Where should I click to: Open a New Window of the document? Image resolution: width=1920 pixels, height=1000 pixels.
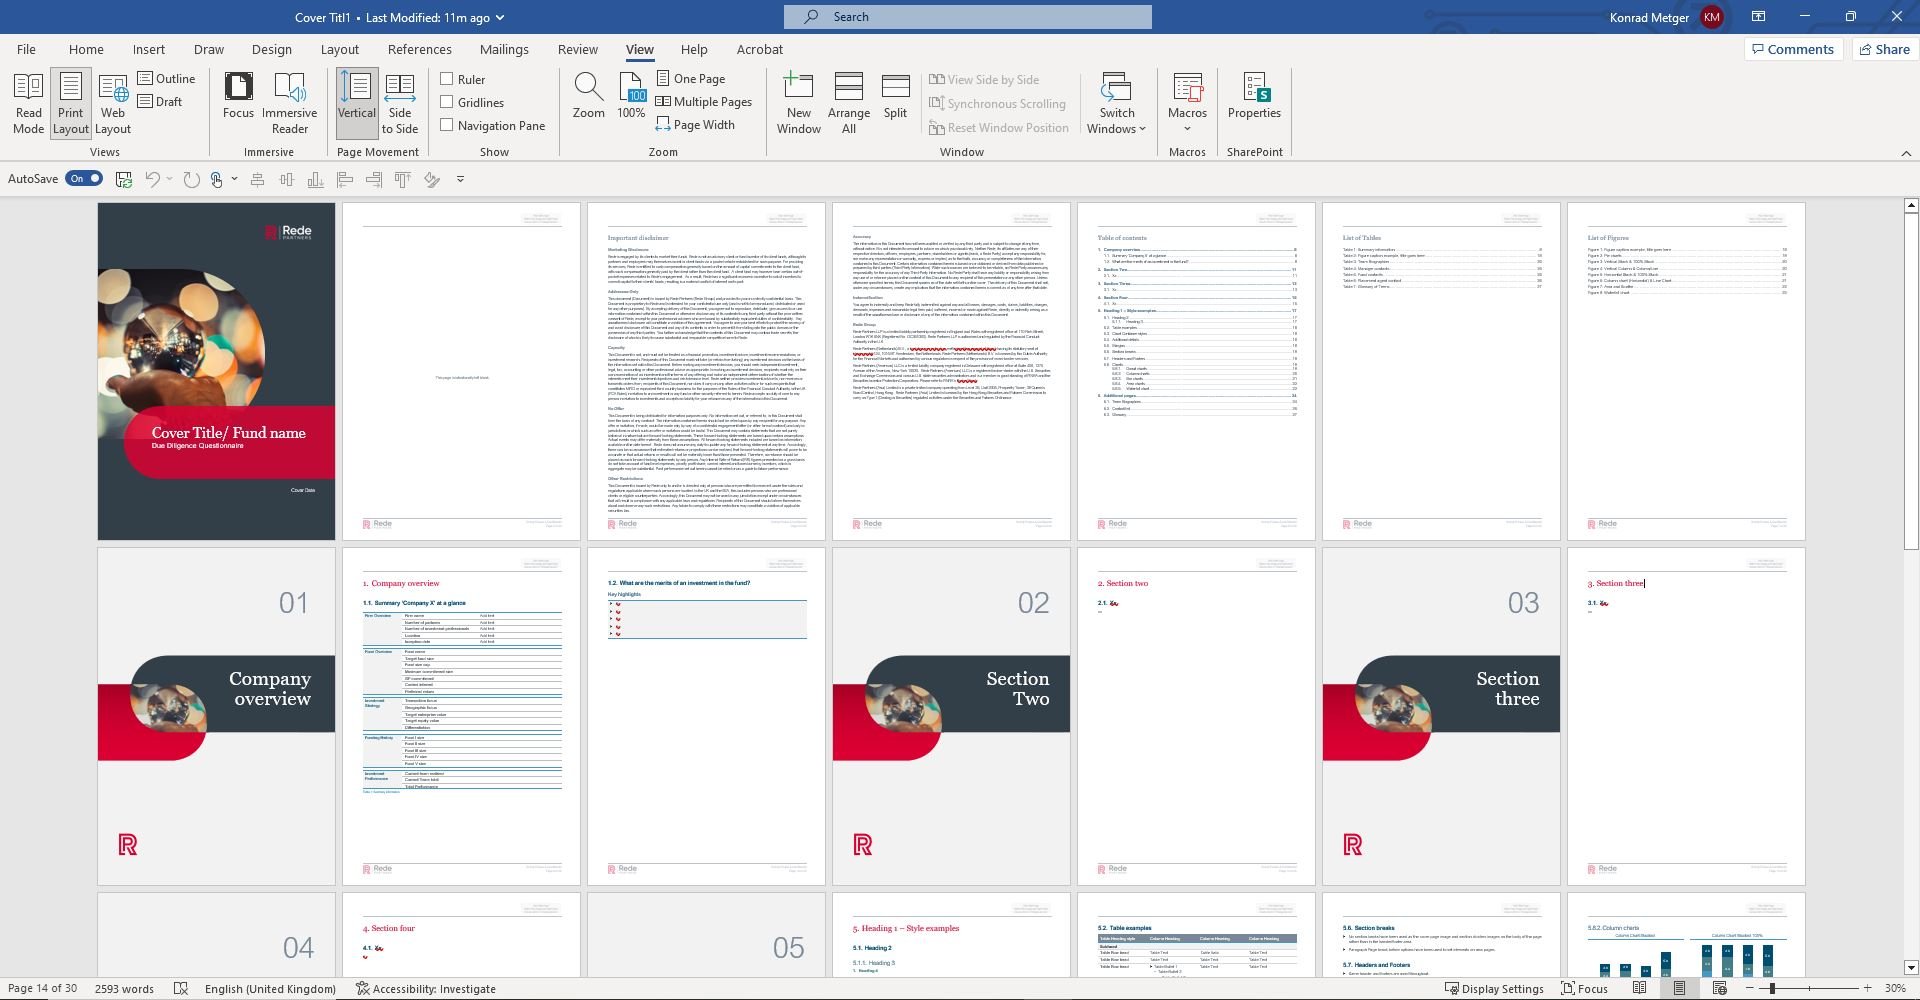click(x=798, y=103)
